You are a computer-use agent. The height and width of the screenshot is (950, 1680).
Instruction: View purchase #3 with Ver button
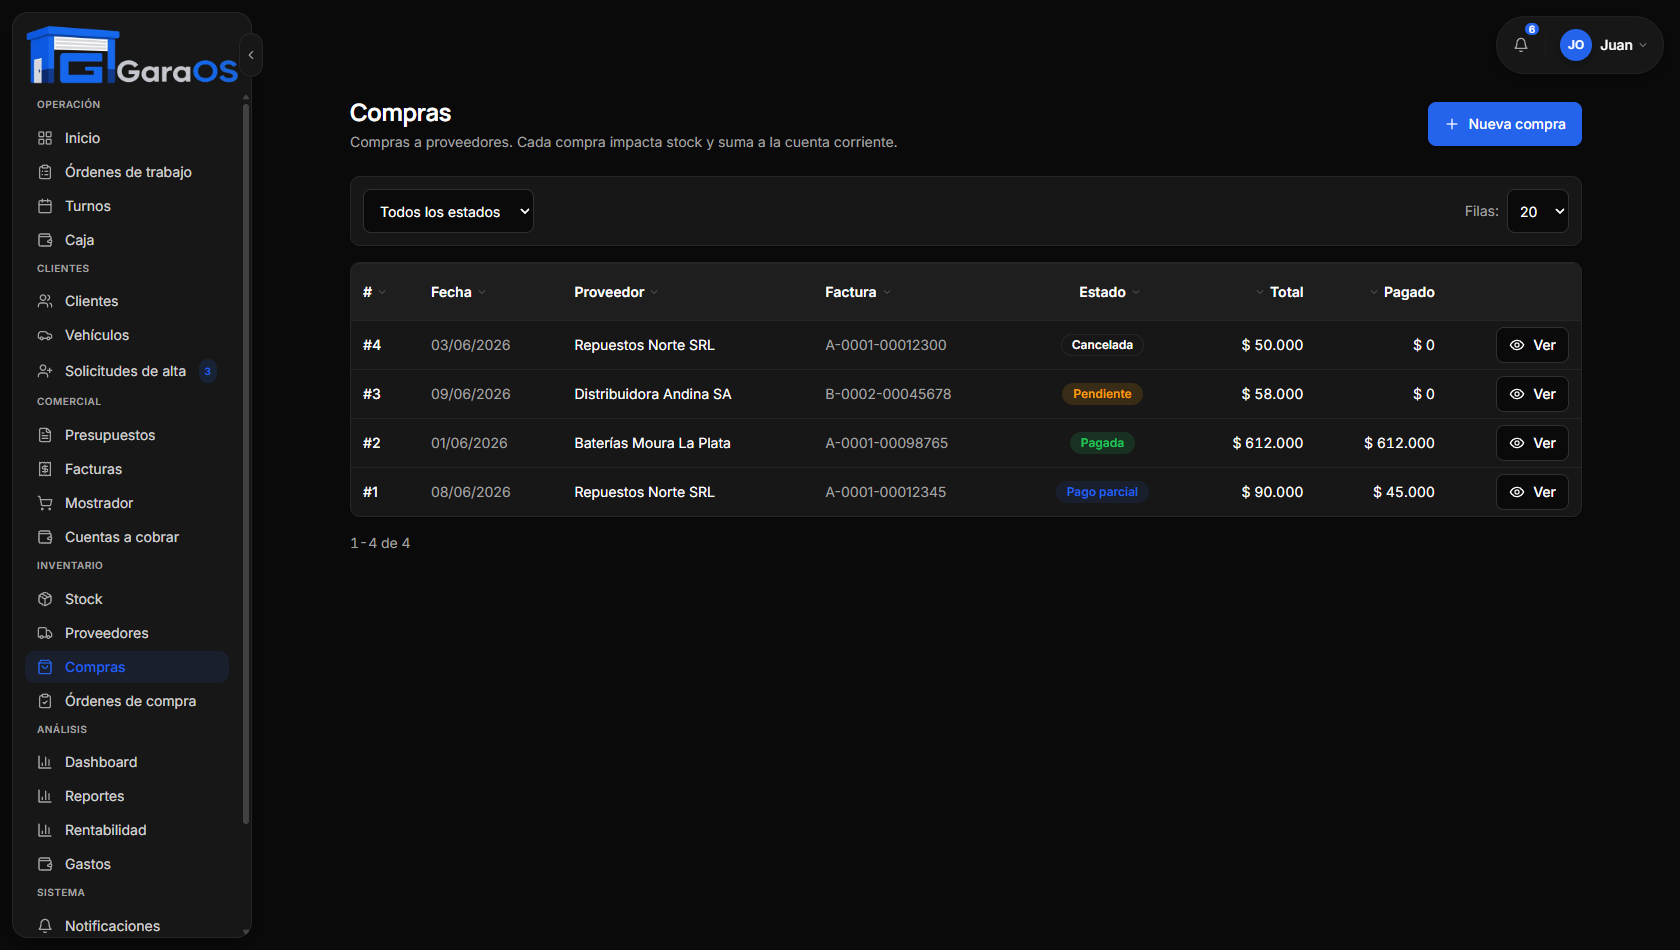(x=1532, y=394)
